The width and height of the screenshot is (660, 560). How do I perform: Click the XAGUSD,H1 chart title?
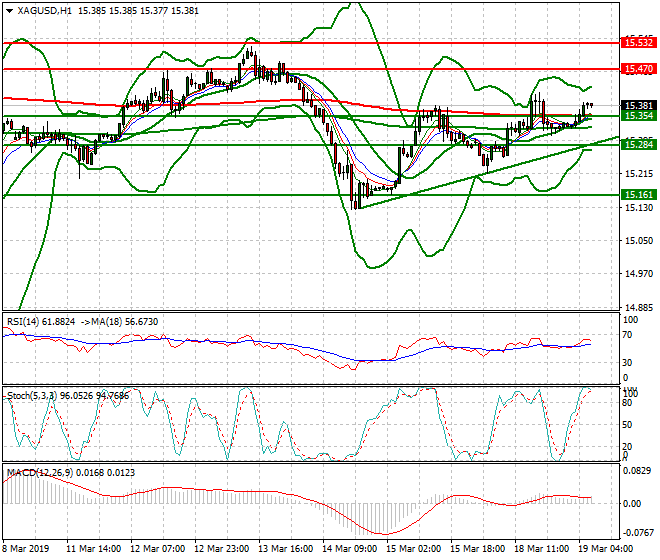point(44,10)
